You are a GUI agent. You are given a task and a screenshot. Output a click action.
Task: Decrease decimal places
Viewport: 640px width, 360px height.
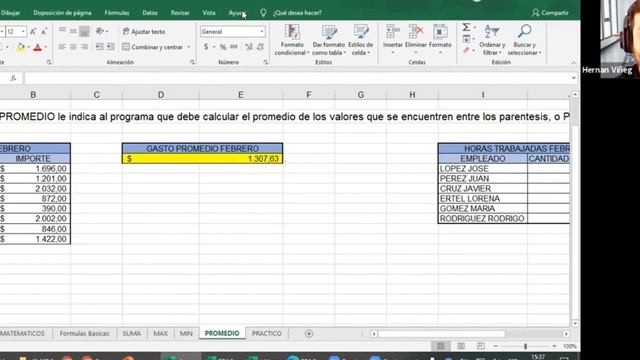click(260, 47)
